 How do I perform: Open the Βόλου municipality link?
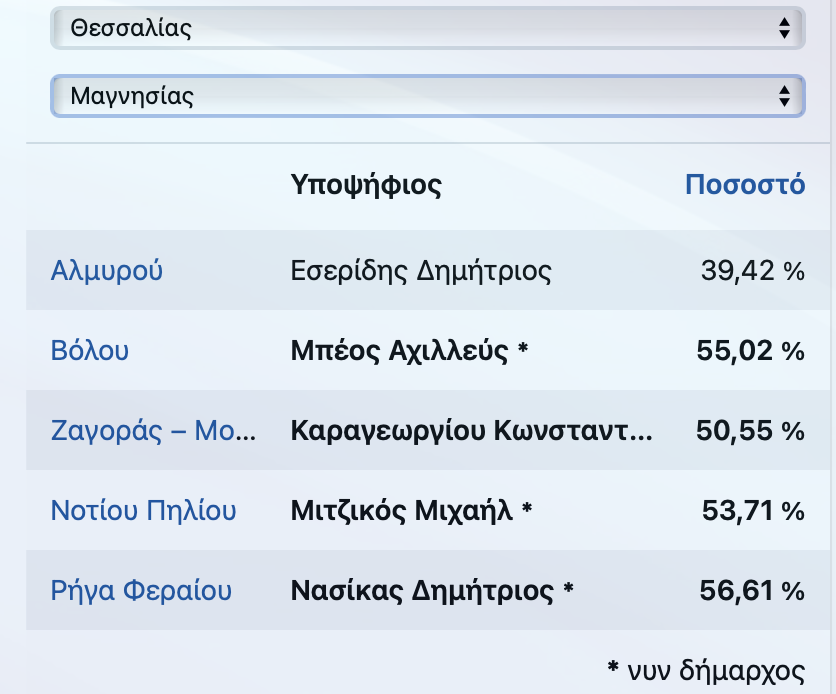(90, 351)
